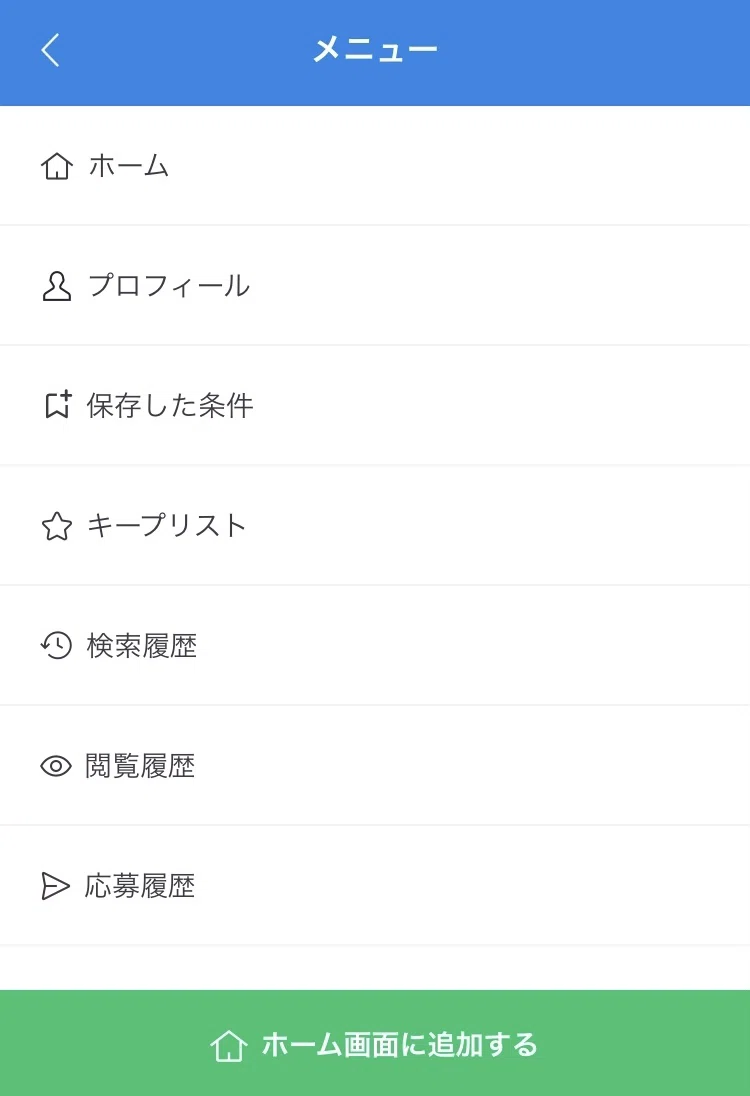Viewport: 750px width, 1096px height.
Task: Tap ホーム画面に追加する button
Action: tap(375, 1043)
